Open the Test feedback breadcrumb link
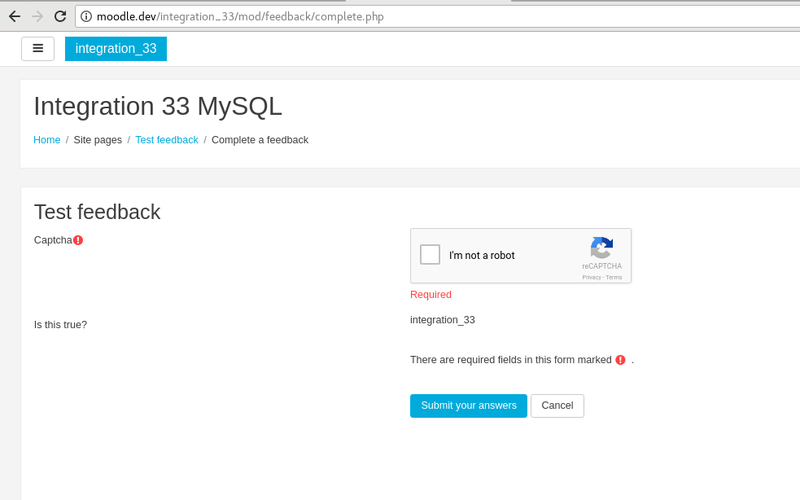The height and width of the screenshot is (500, 800). 167,140
